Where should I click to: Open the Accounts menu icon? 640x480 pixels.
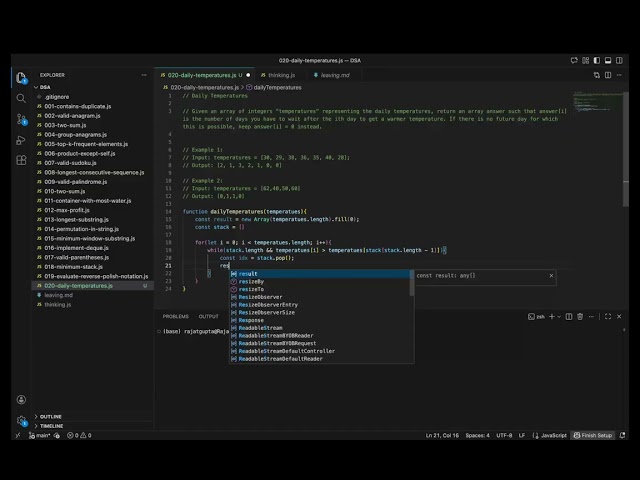pyautogui.click(x=21, y=399)
